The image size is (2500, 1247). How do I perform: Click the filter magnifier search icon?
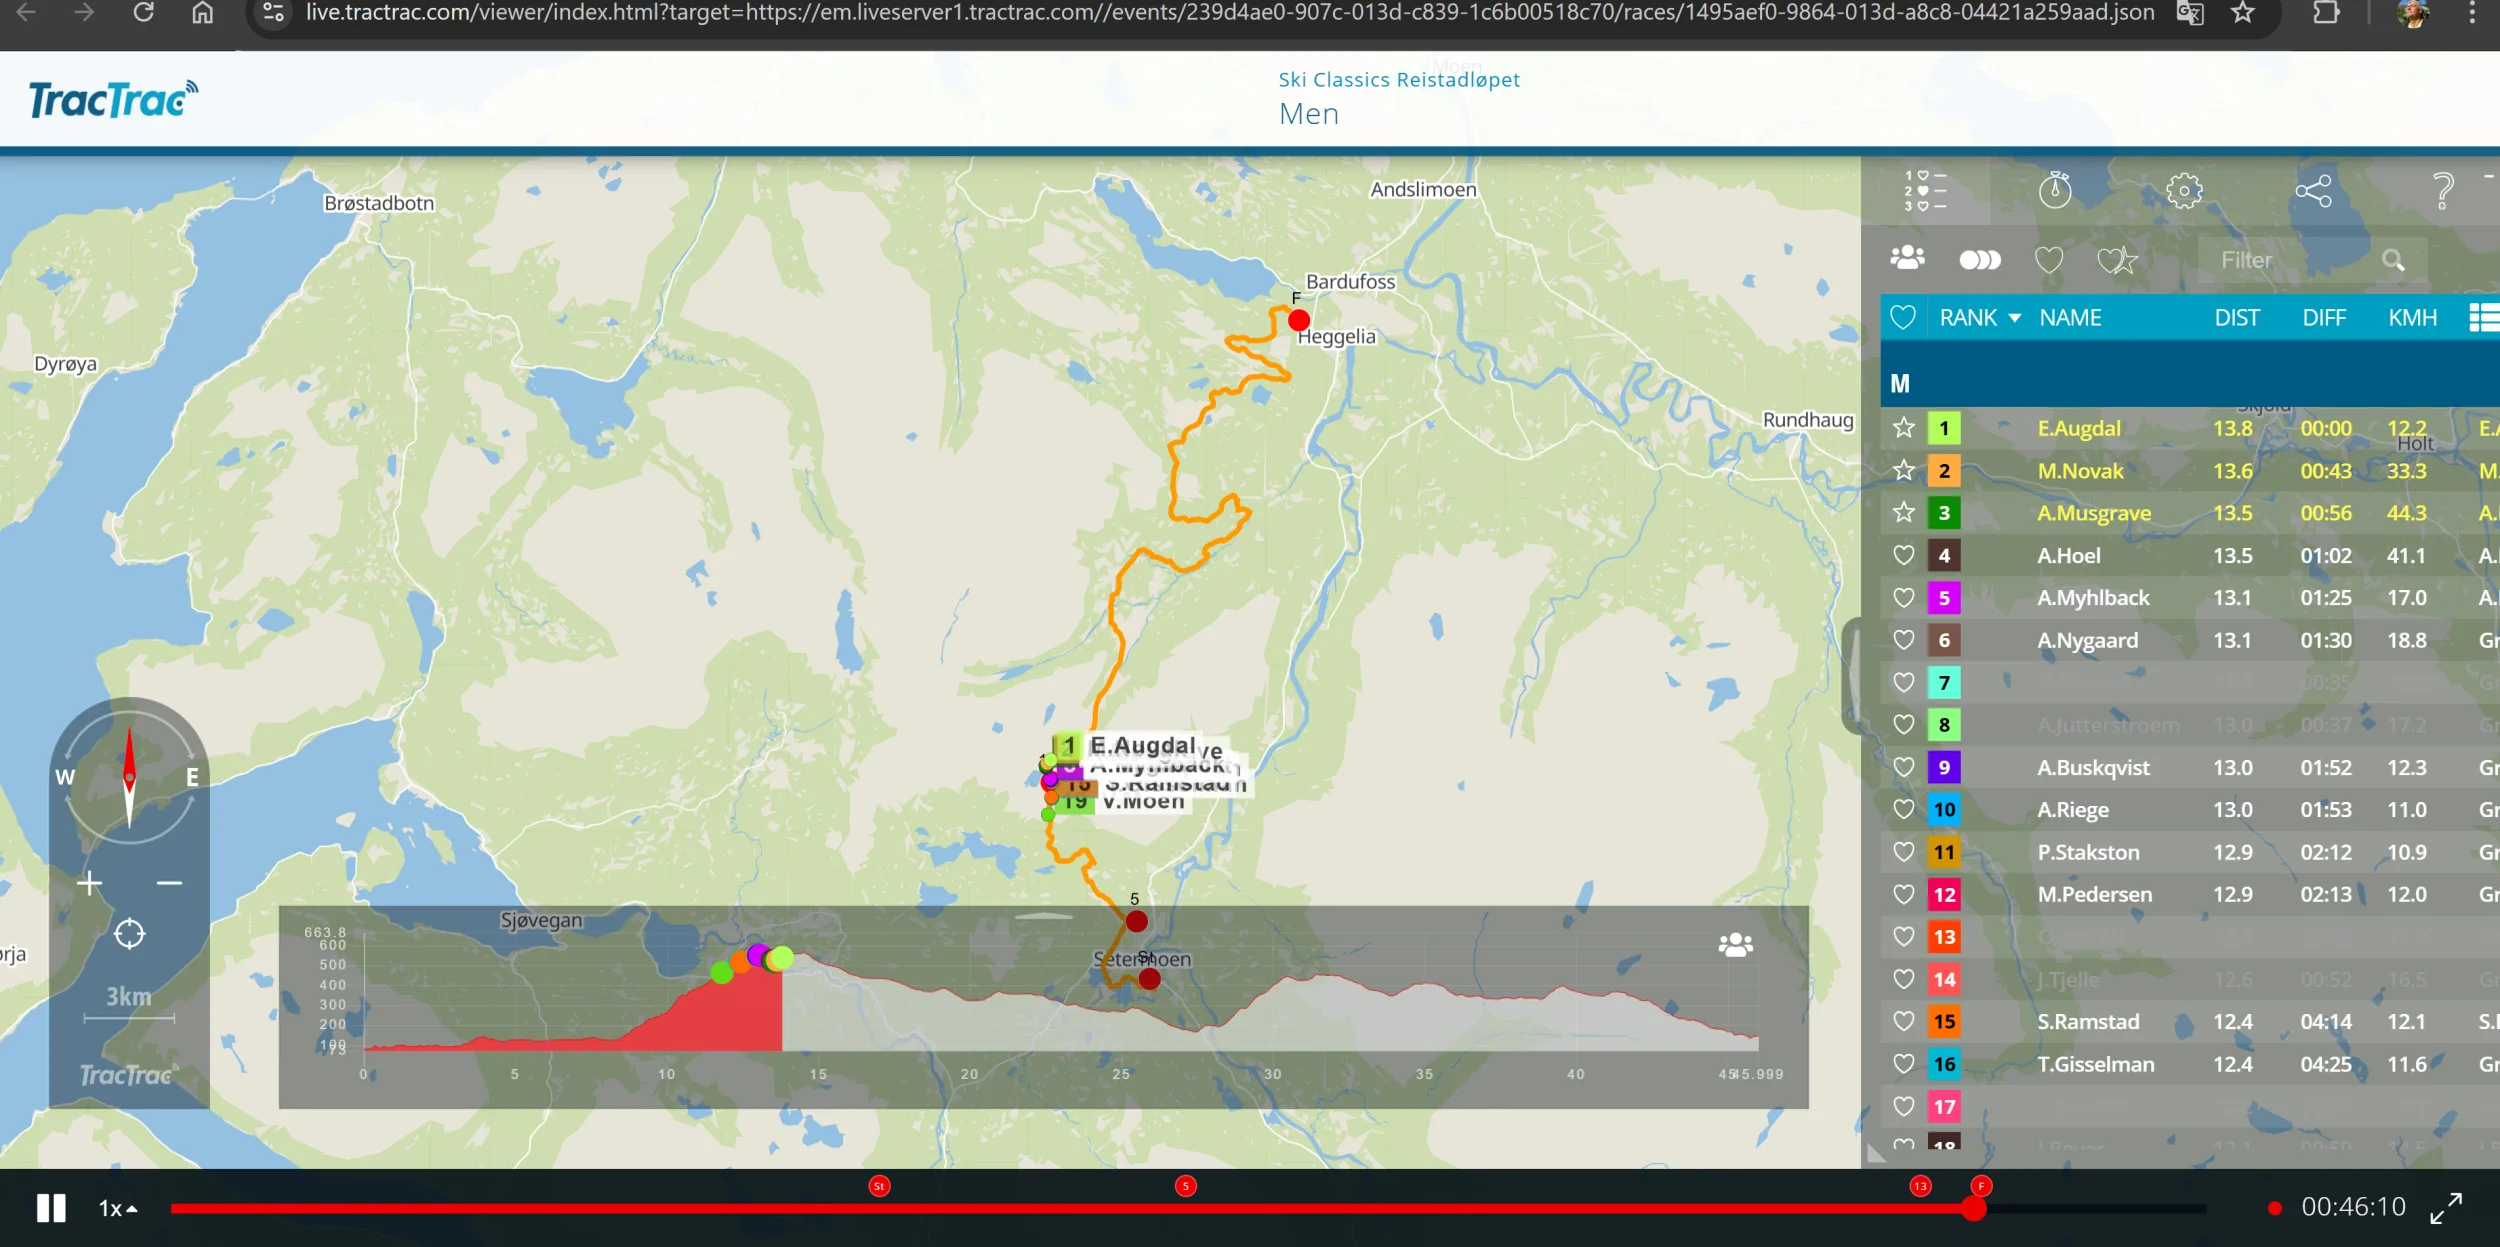point(2393,260)
